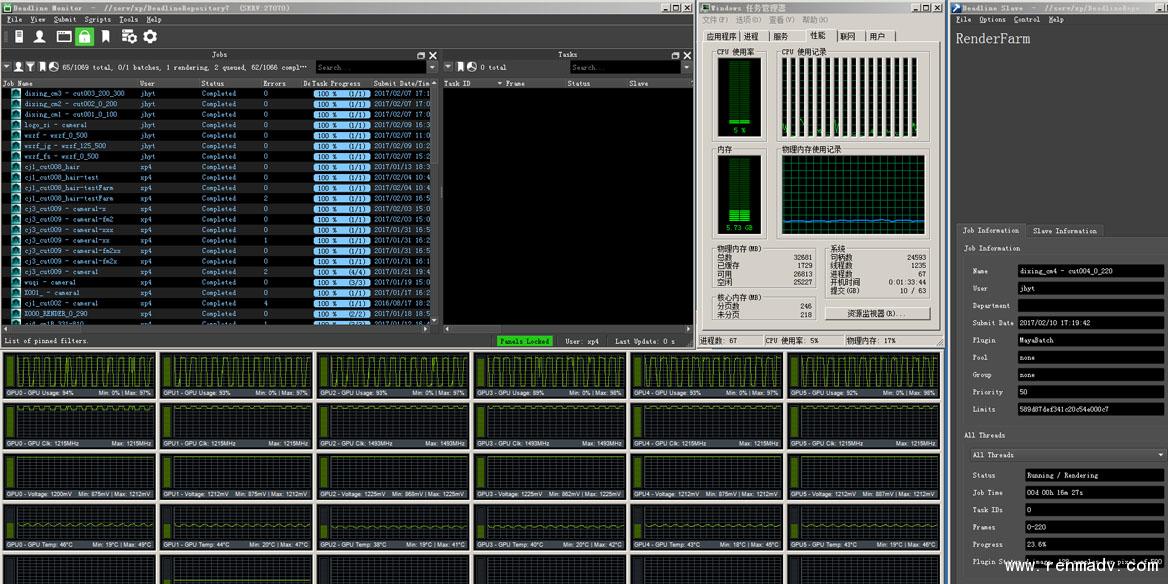Close the Jobs panel with its X icon
This screenshot has width=1168, height=584.
point(432,55)
